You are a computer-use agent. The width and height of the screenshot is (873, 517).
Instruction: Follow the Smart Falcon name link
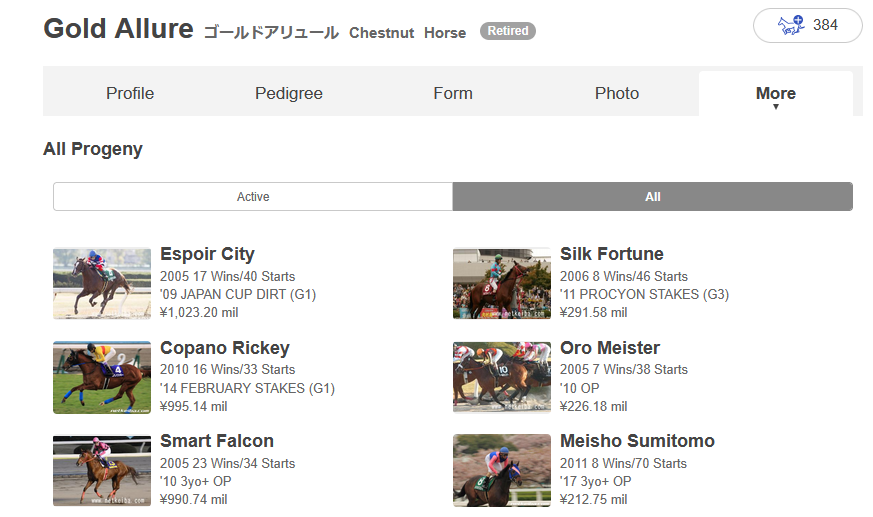[x=217, y=441]
